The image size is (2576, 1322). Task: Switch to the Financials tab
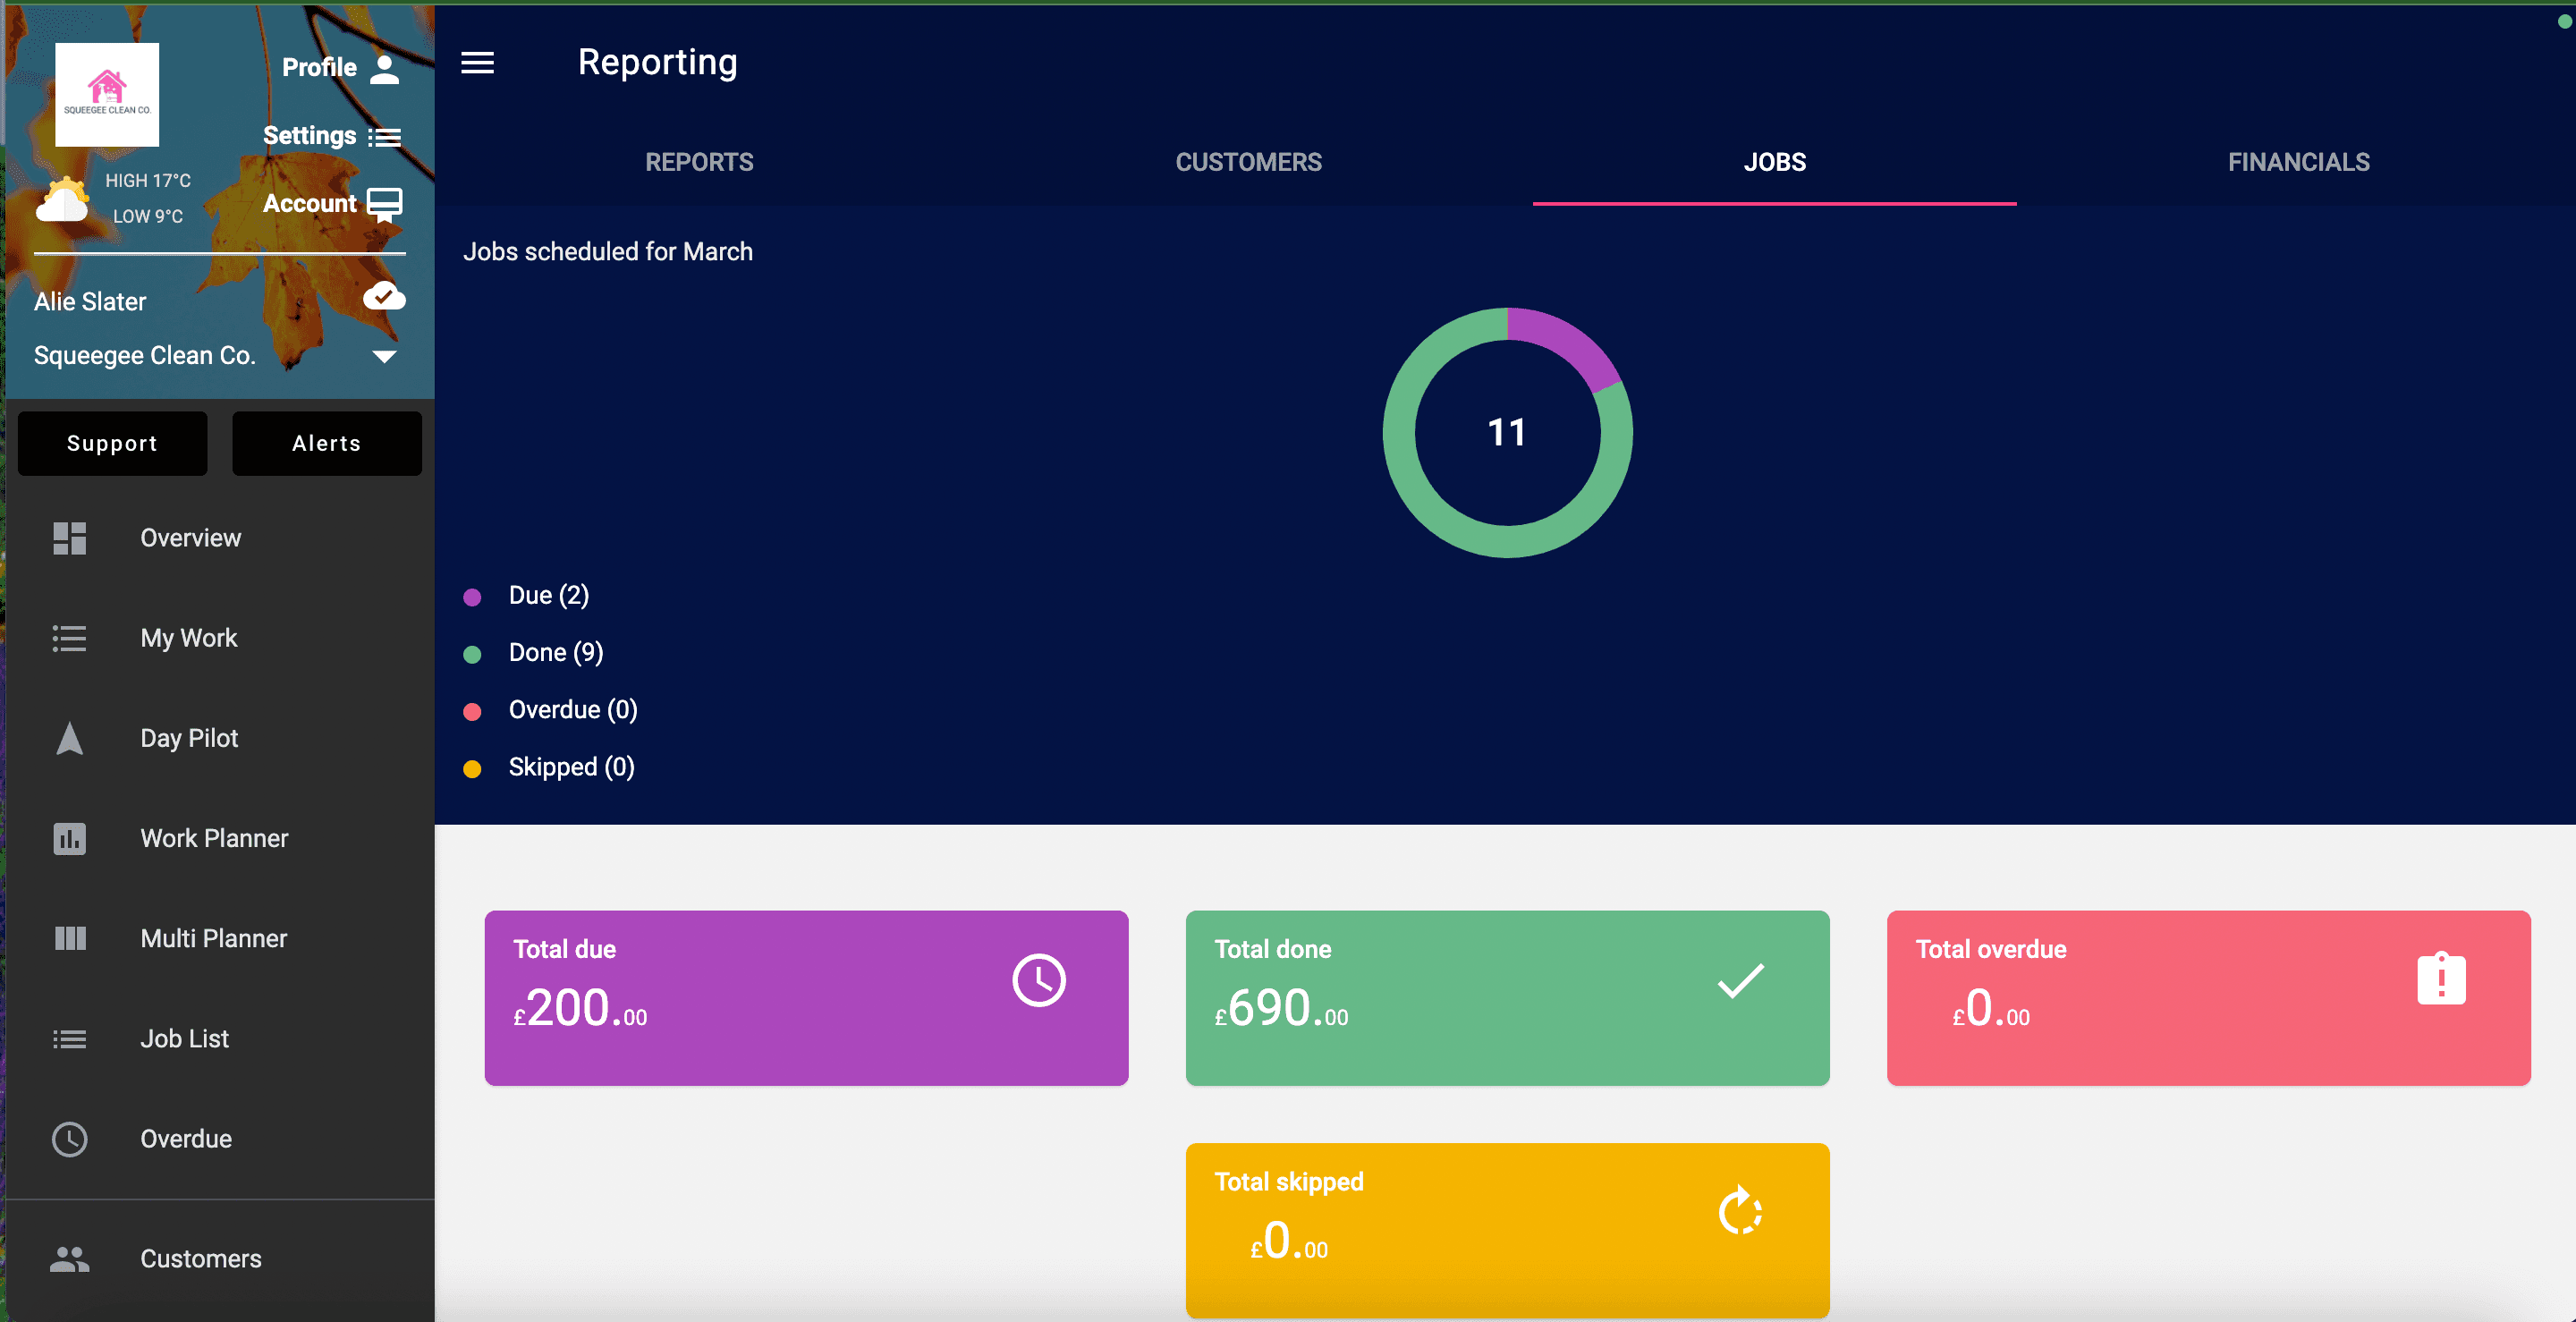[2298, 162]
